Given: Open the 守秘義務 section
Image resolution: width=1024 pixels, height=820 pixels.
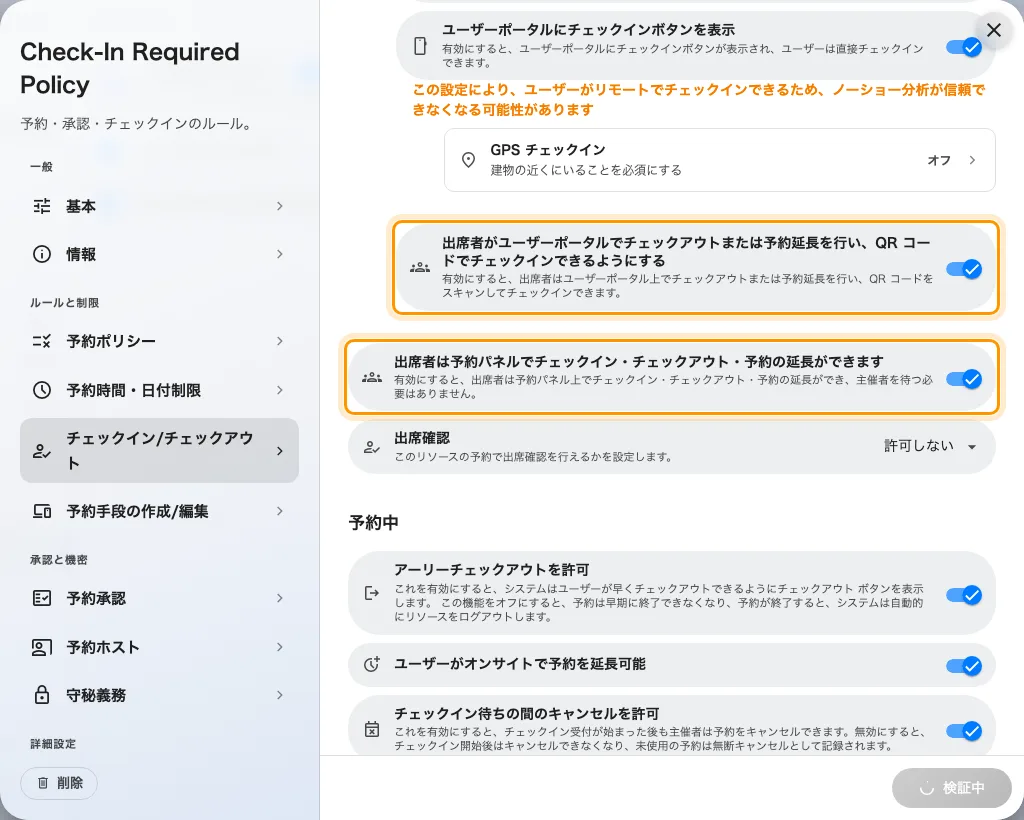Looking at the screenshot, I should point(159,695).
